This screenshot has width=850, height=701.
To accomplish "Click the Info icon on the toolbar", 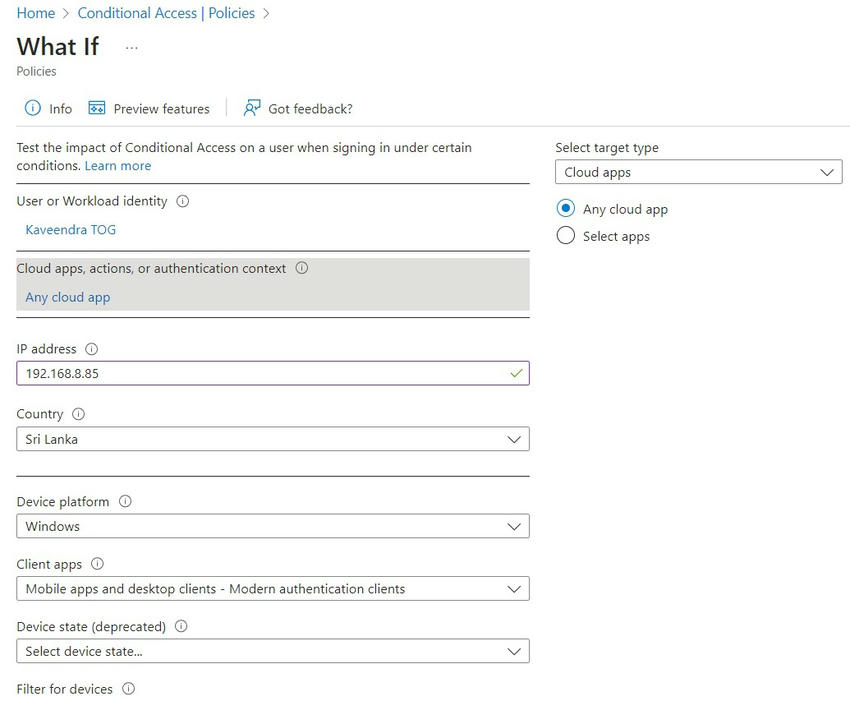I will (x=32, y=108).
